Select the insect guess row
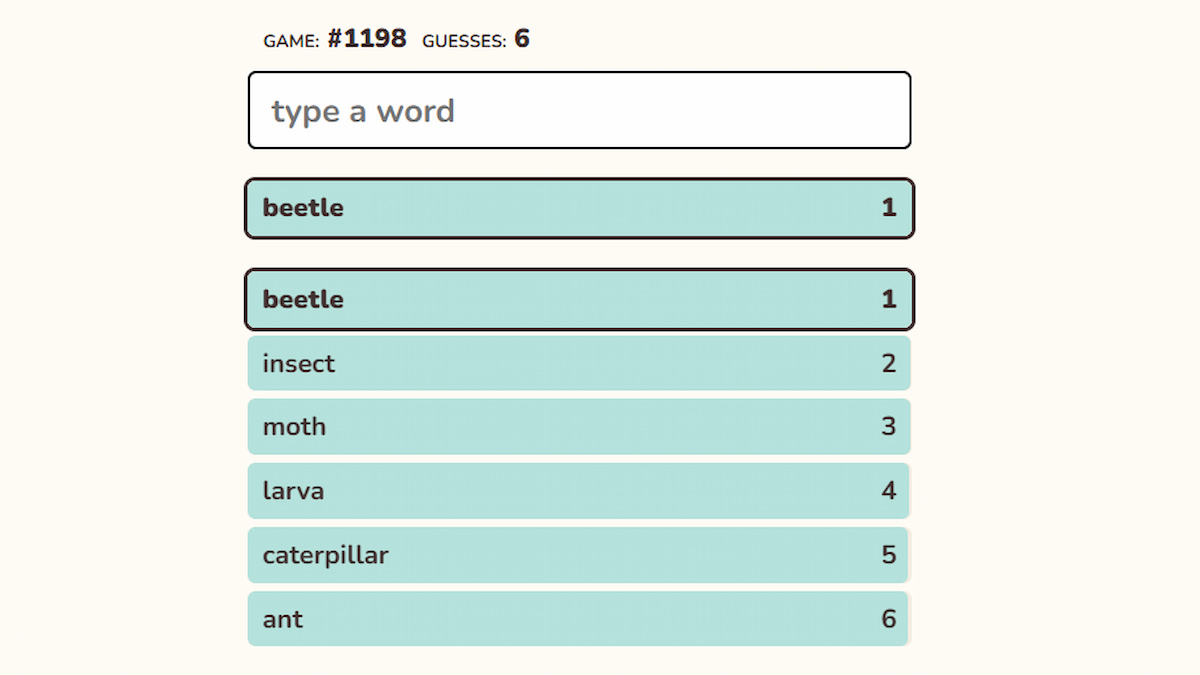The width and height of the screenshot is (1200, 675). pyautogui.click(x=579, y=363)
